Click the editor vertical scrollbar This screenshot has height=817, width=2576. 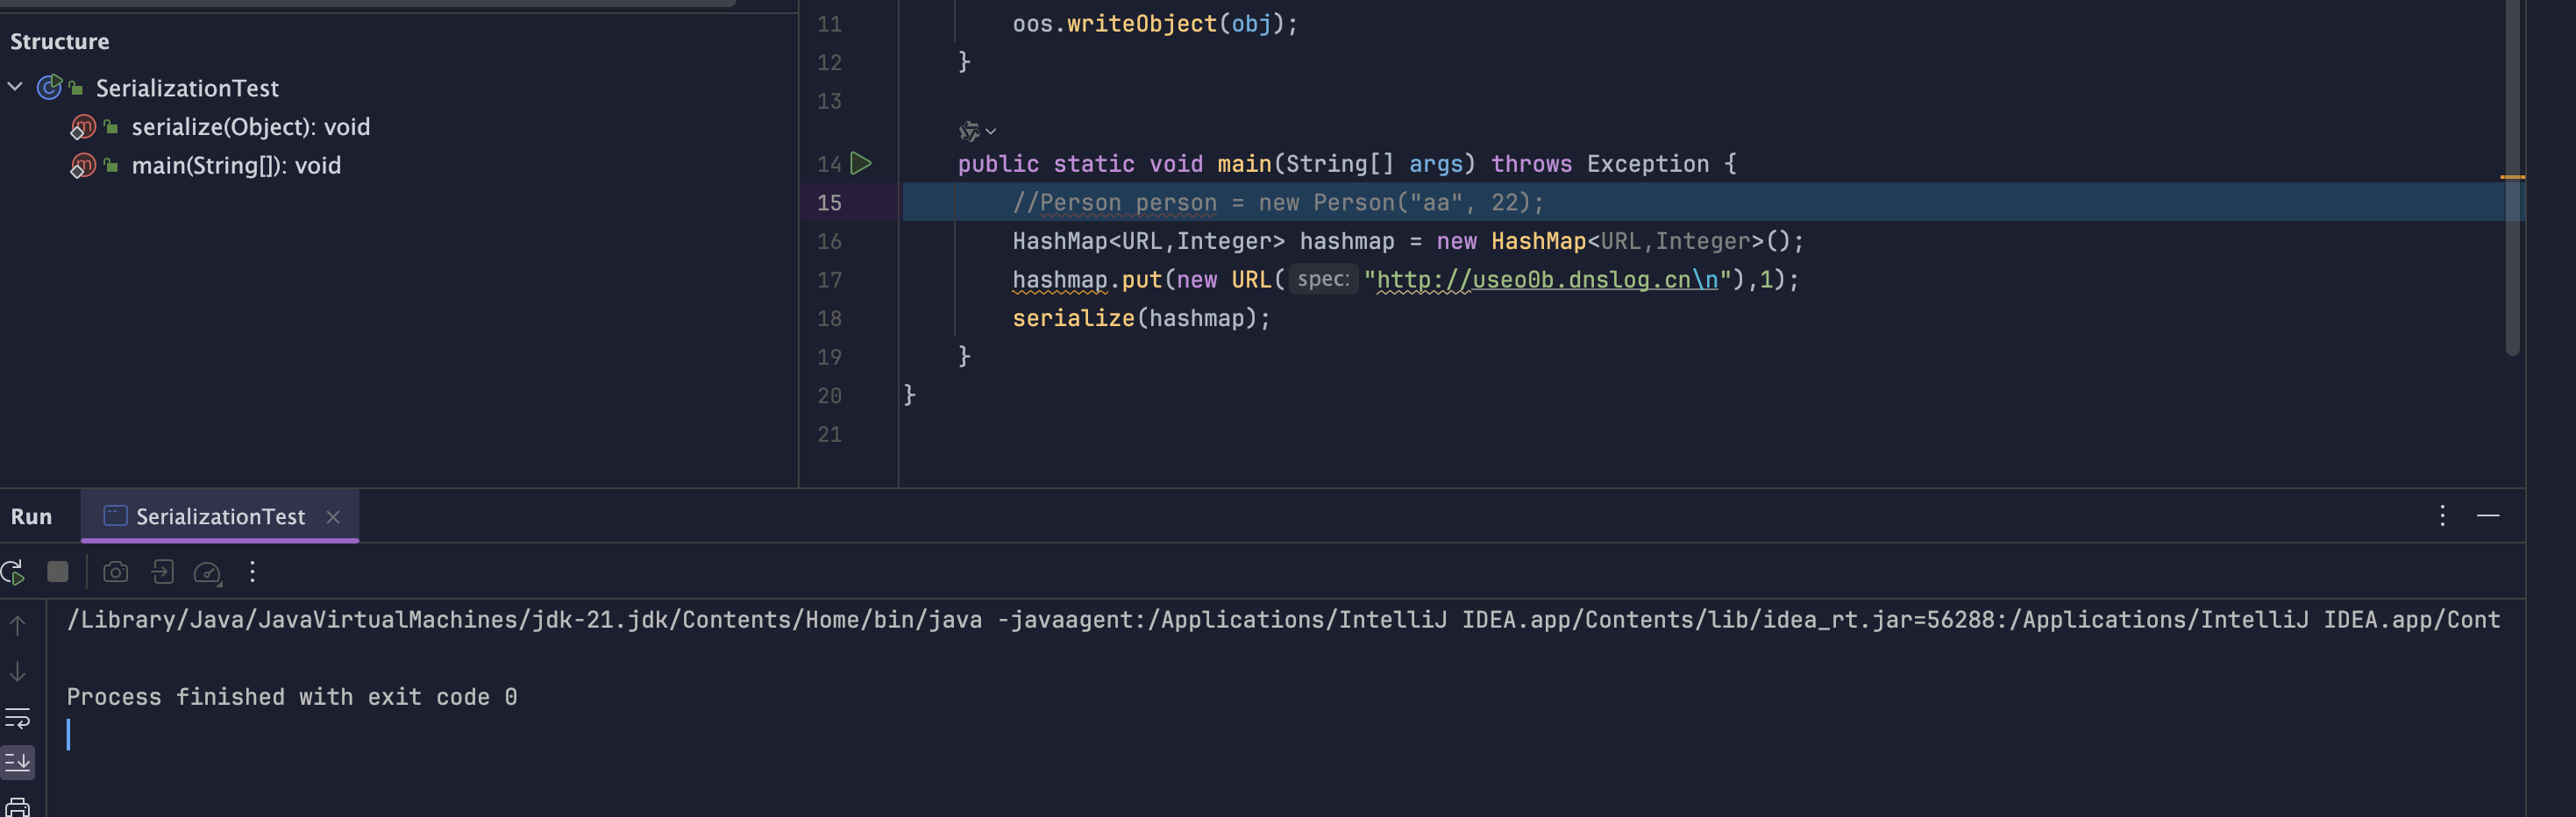point(2512,178)
